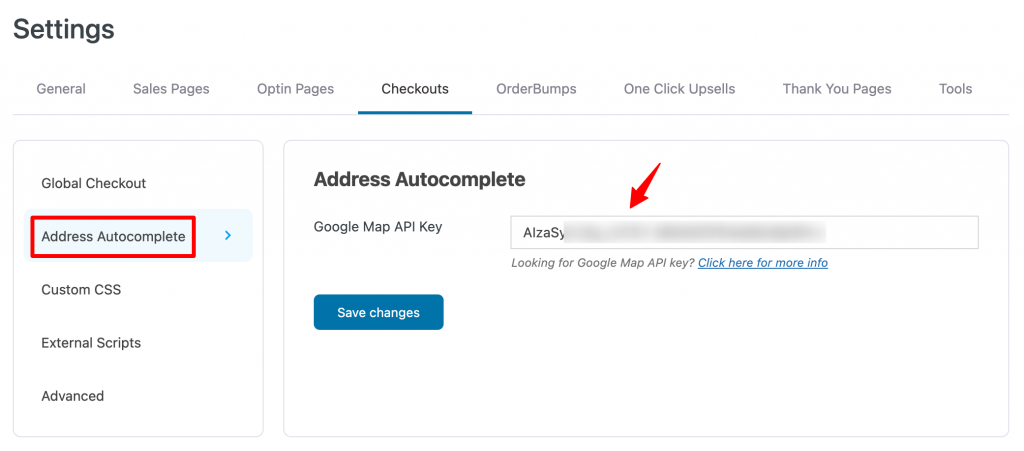Click the Address Autocomplete section heading
This screenshot has height=451, width=1024.
(419, 179)
